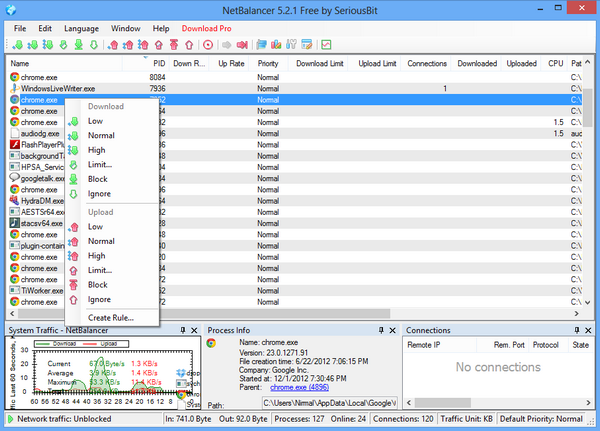Viewport: 600px width, 431px height.
Task: Sort by the Connections column header
Action: [x=427, y=64]
